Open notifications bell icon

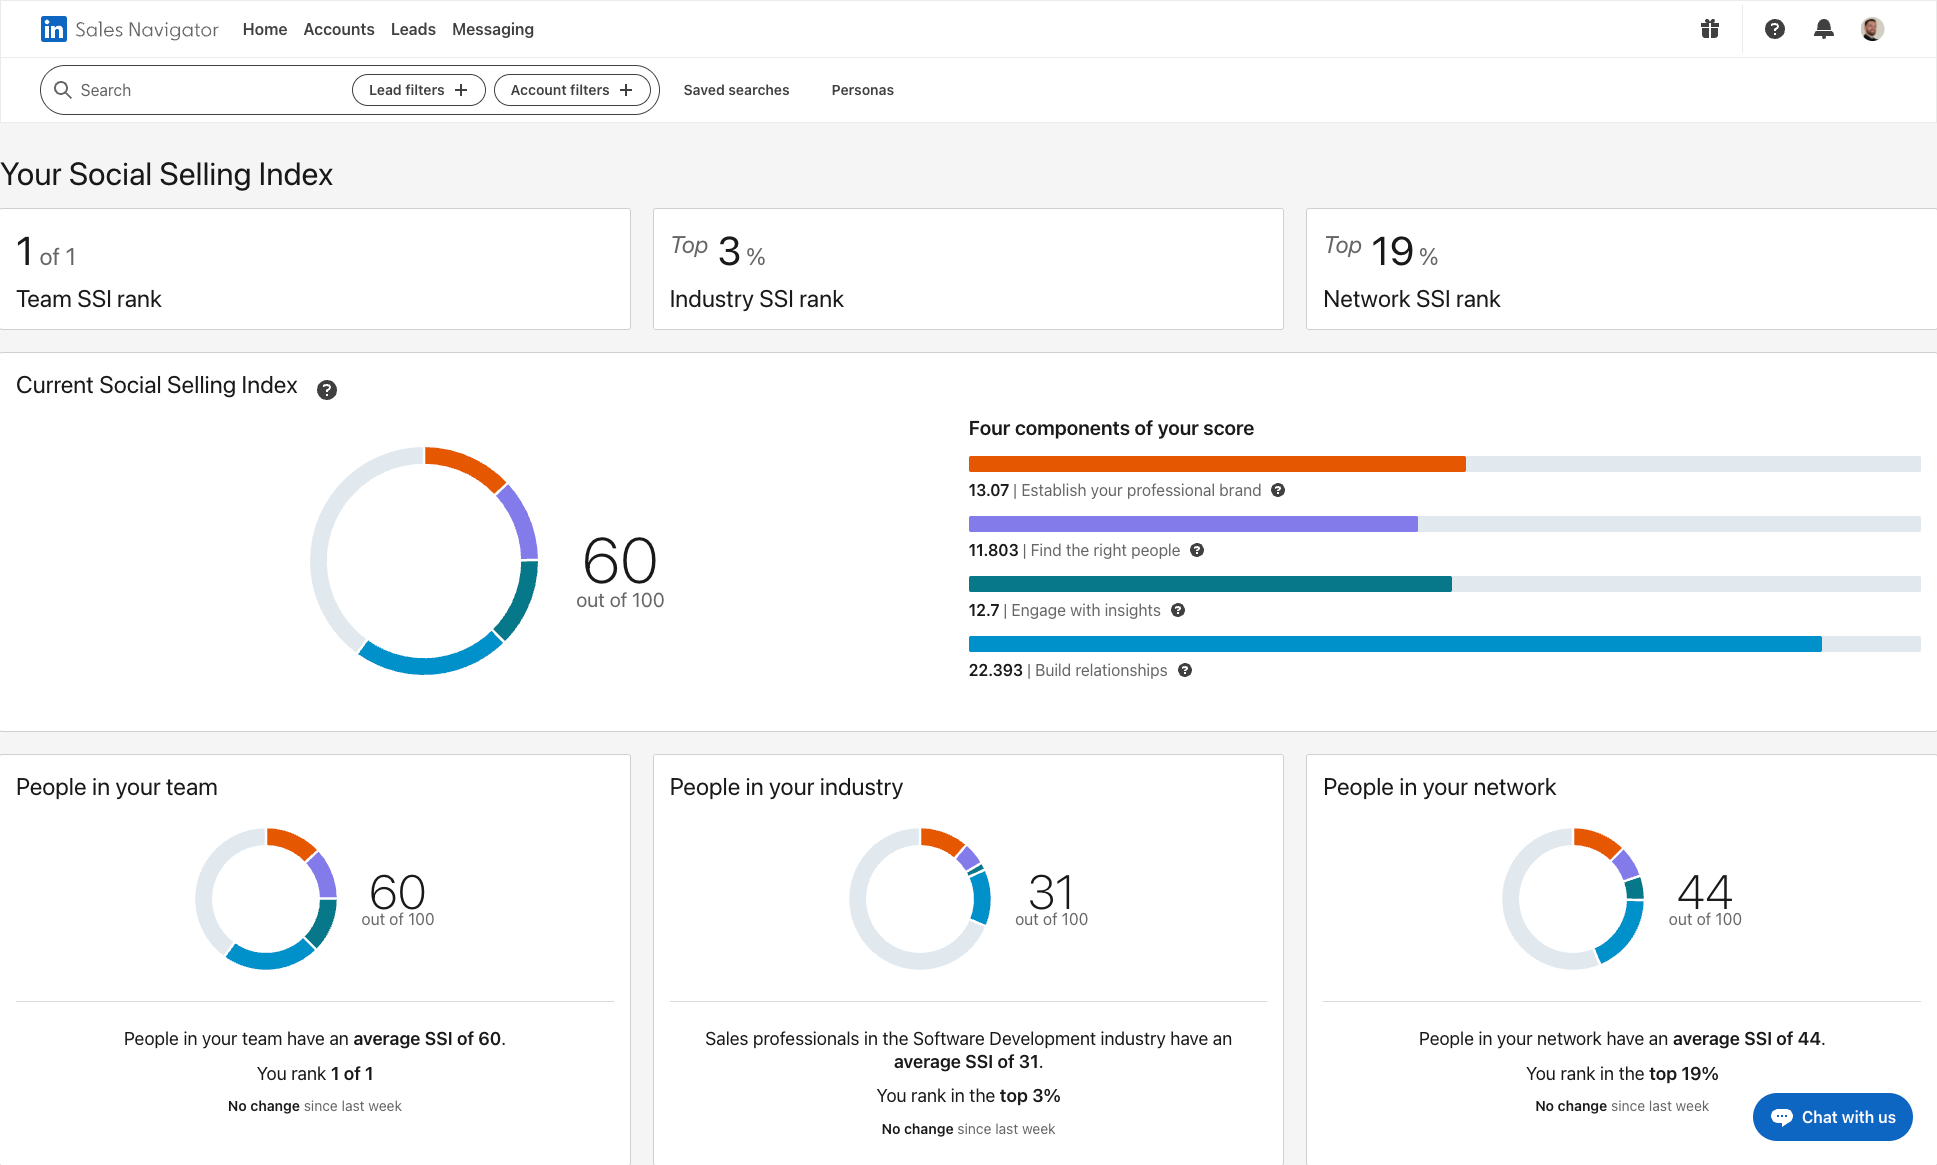point(1824,29)
